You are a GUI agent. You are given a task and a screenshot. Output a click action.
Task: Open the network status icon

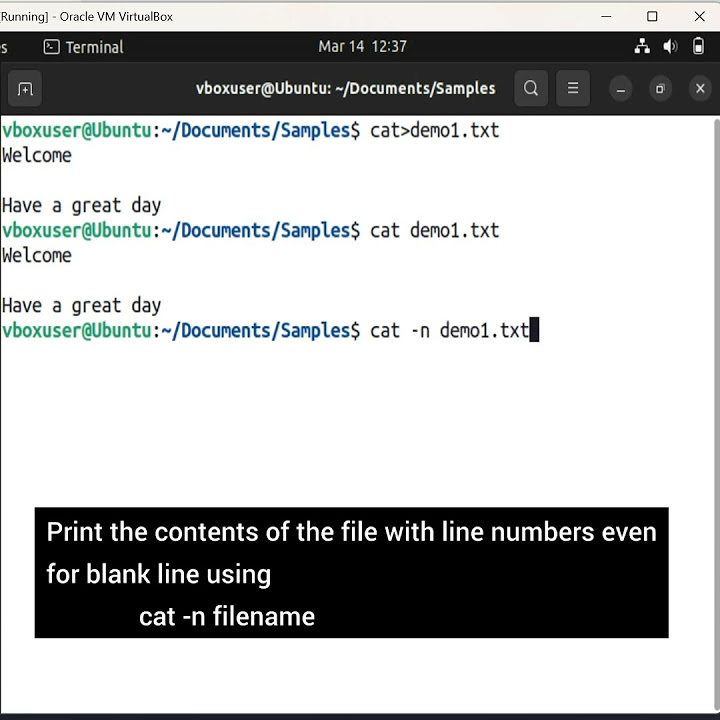click(642, 47)
